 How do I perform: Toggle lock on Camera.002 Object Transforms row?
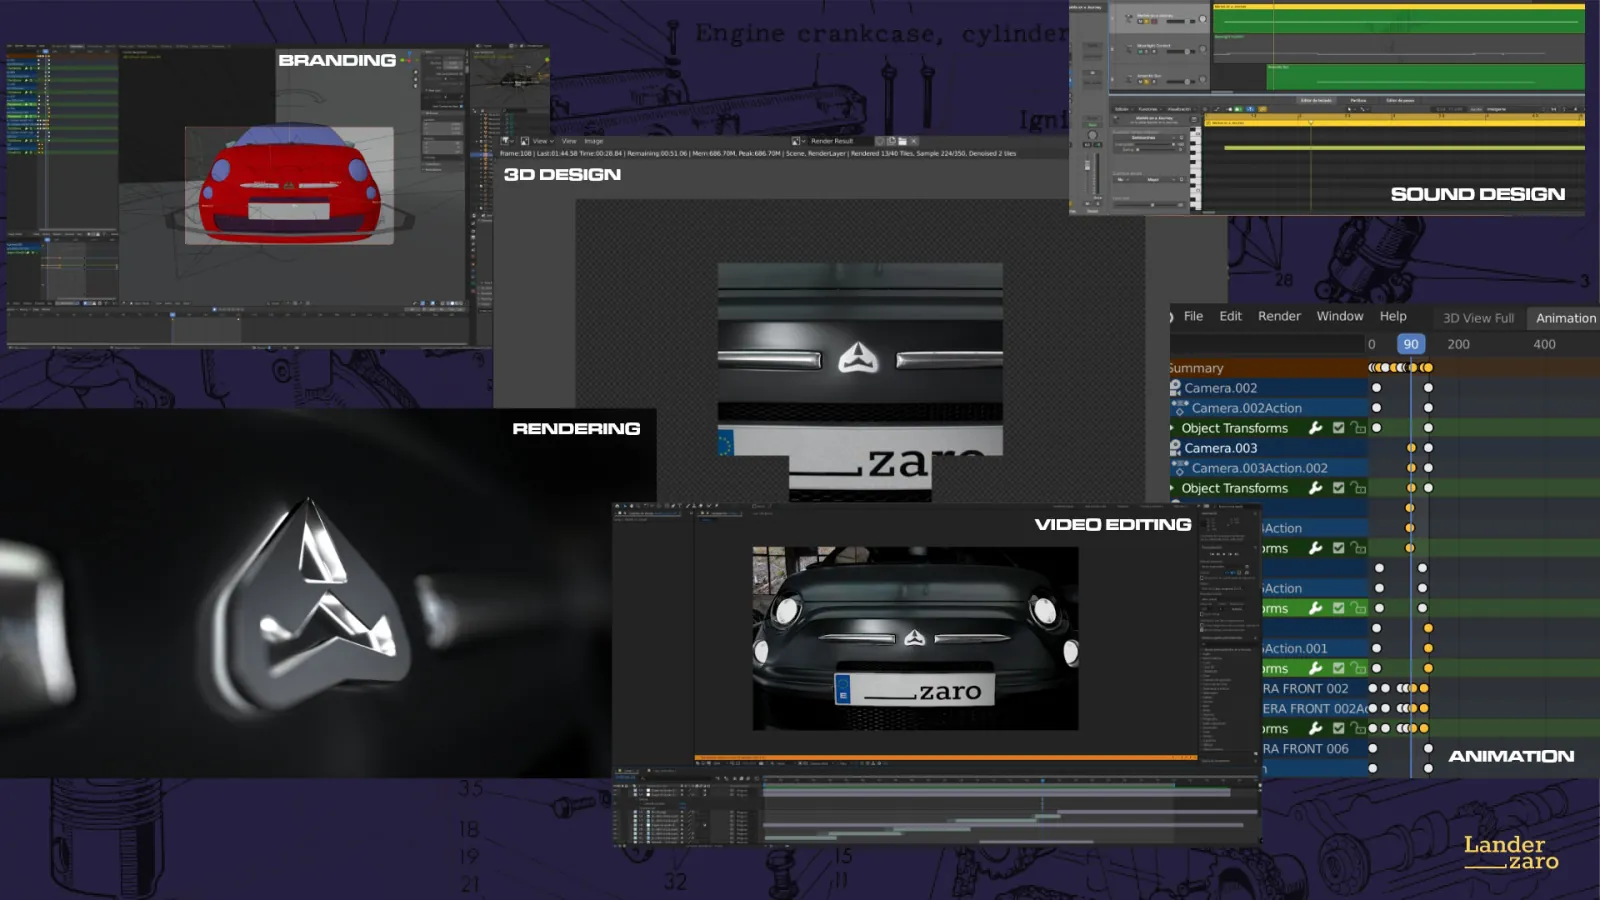tap(1358, 428)
